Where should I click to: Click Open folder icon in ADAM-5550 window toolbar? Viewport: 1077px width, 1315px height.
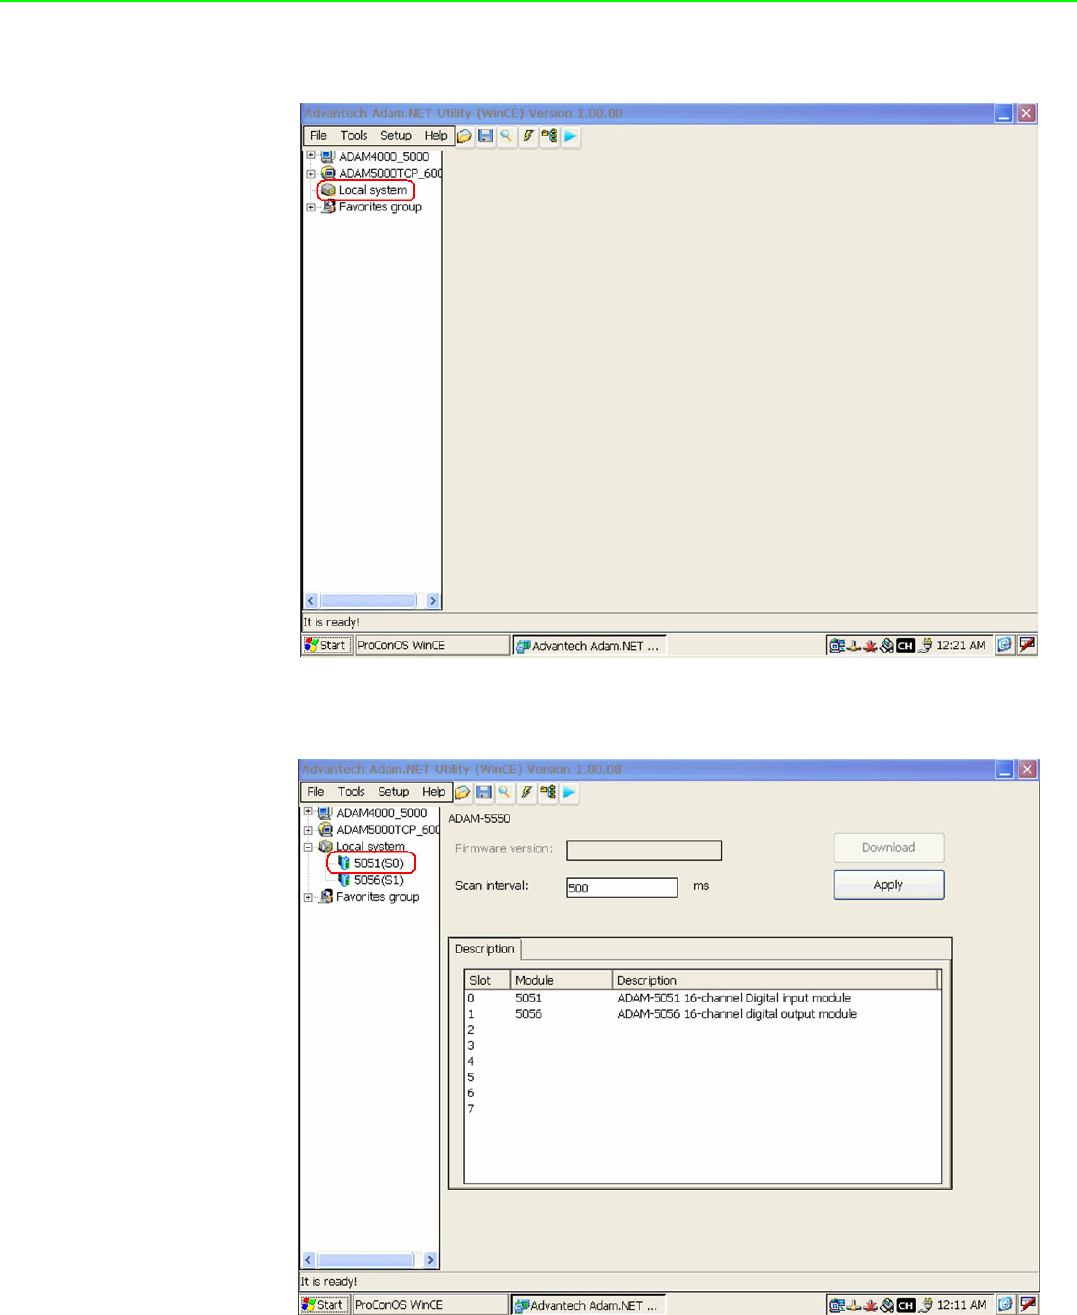tap(463, 792)
